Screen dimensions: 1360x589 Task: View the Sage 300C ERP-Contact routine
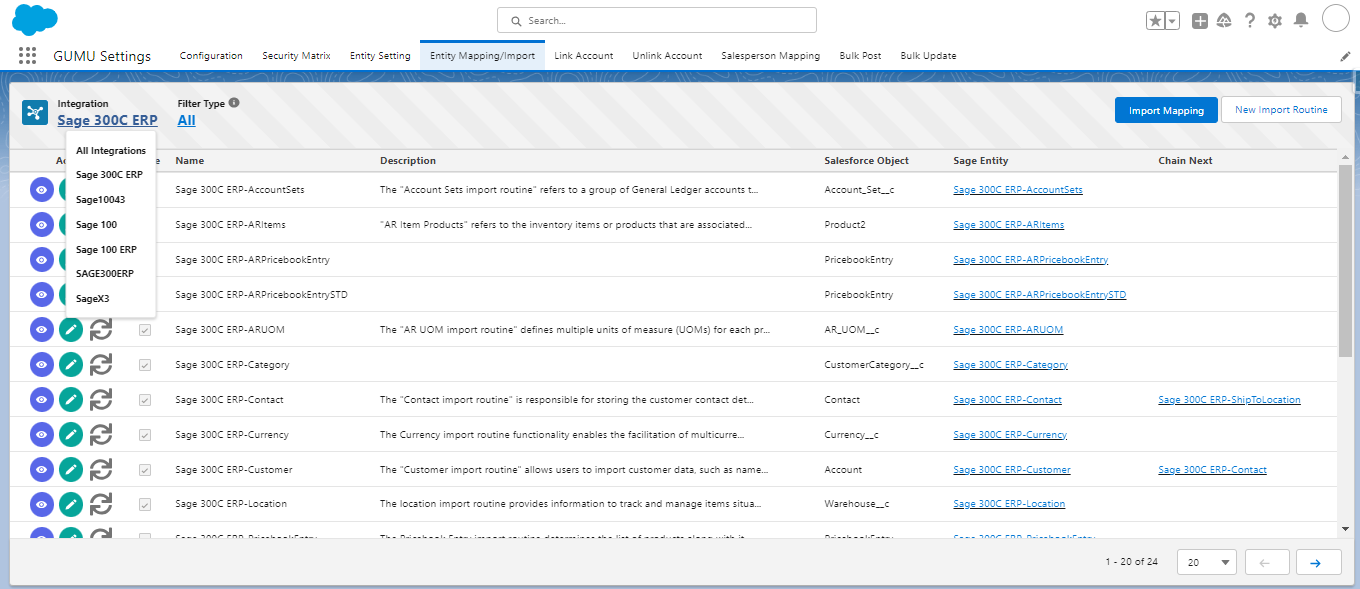(41, 400)
